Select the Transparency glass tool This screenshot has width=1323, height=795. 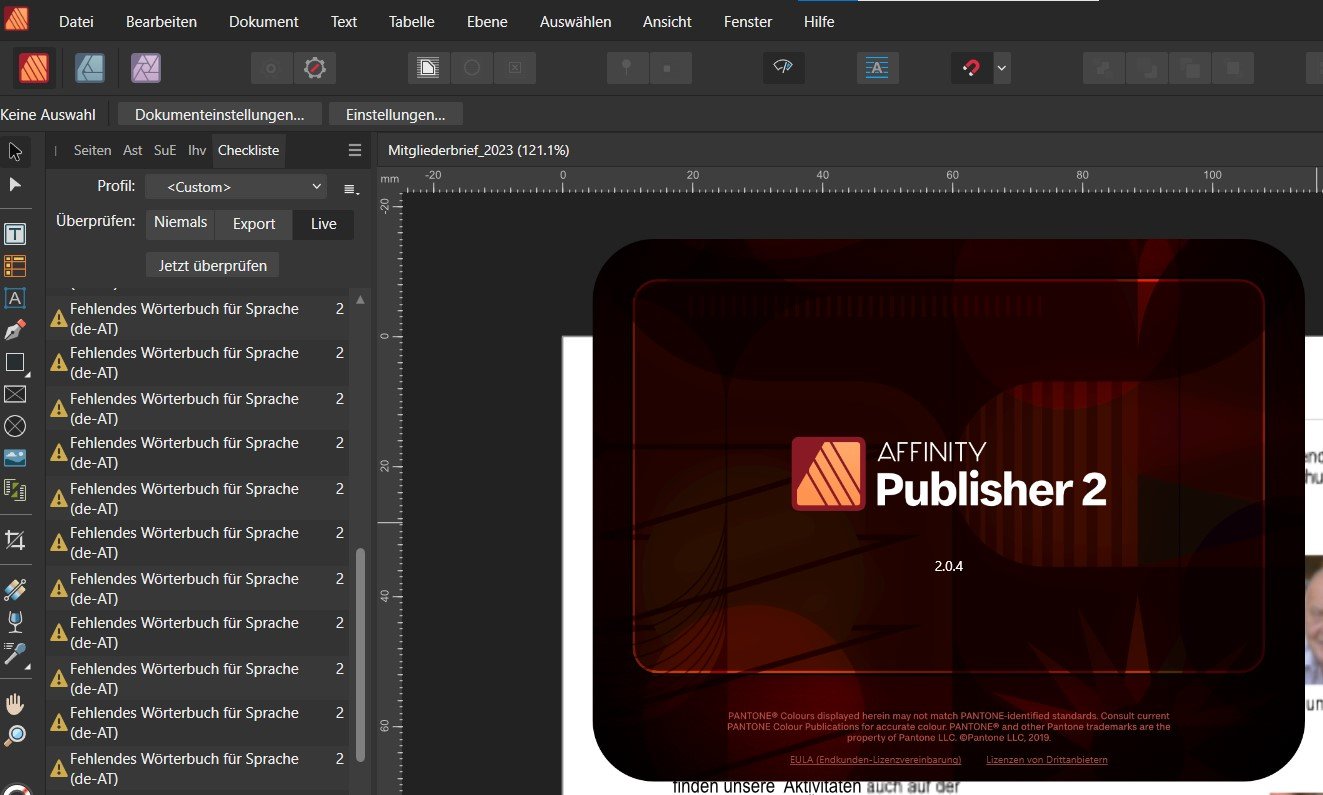pos(15,622)
